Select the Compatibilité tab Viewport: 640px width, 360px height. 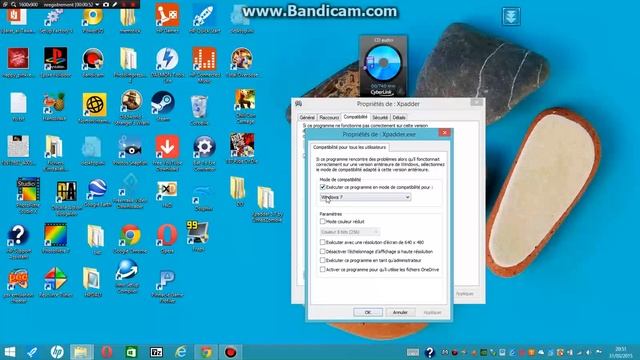click(355, 117)
